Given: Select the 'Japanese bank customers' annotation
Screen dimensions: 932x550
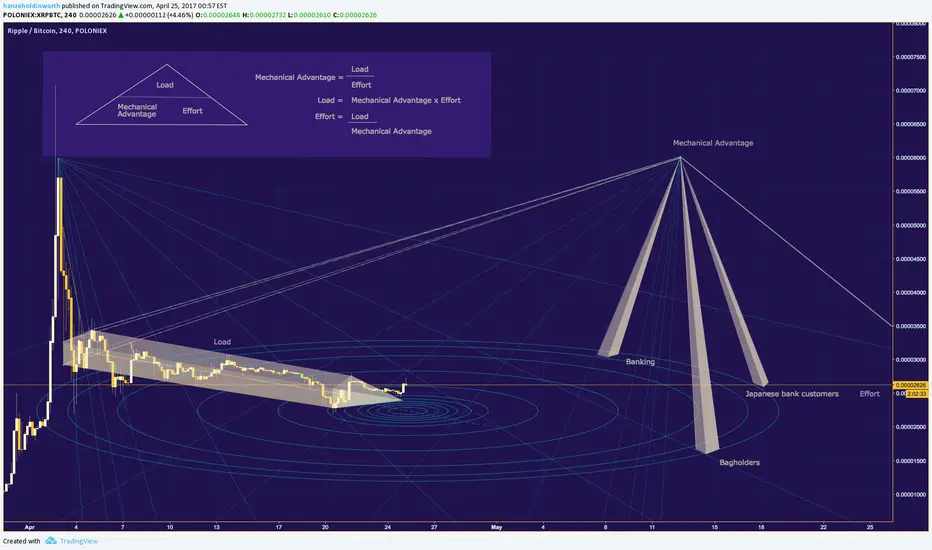Looking at the screenshot, I should tap(792, 394).
